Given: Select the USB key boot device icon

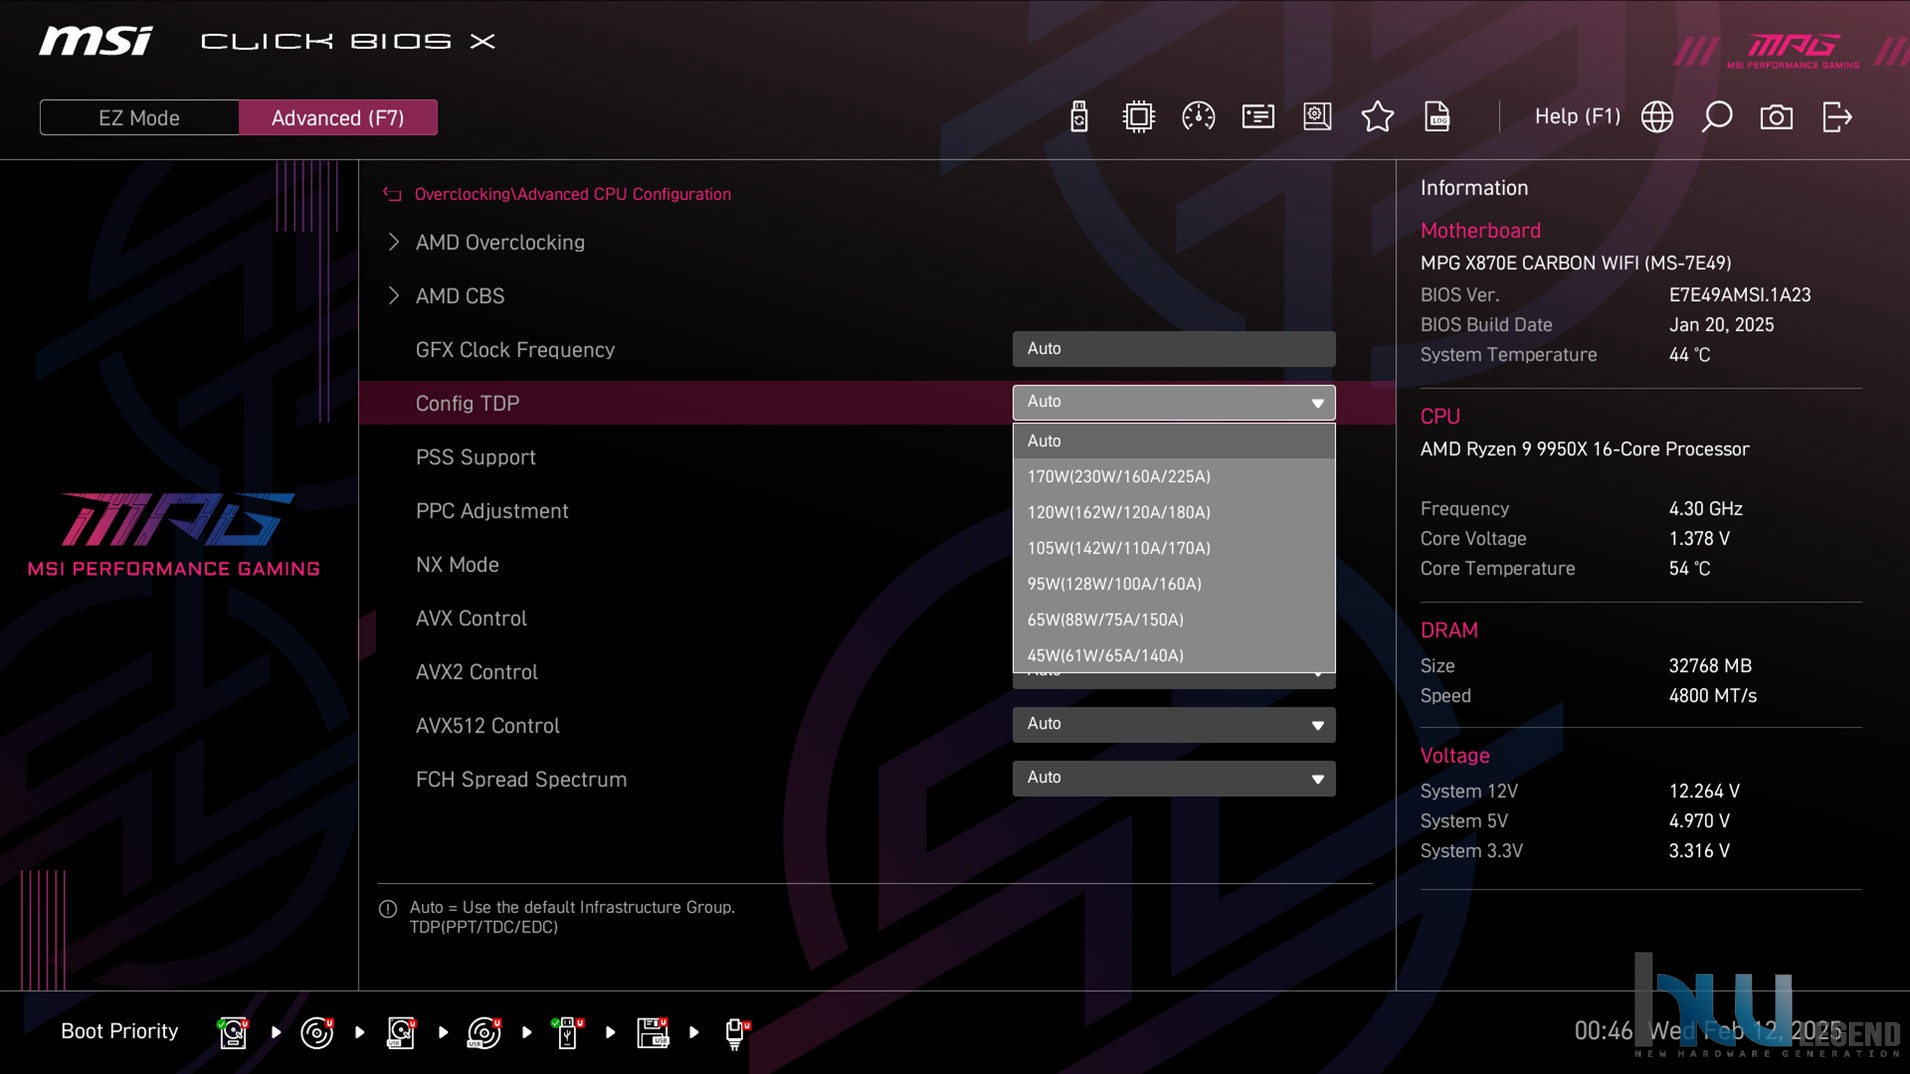Looking at the screenshot, I should click(567, 1032).
